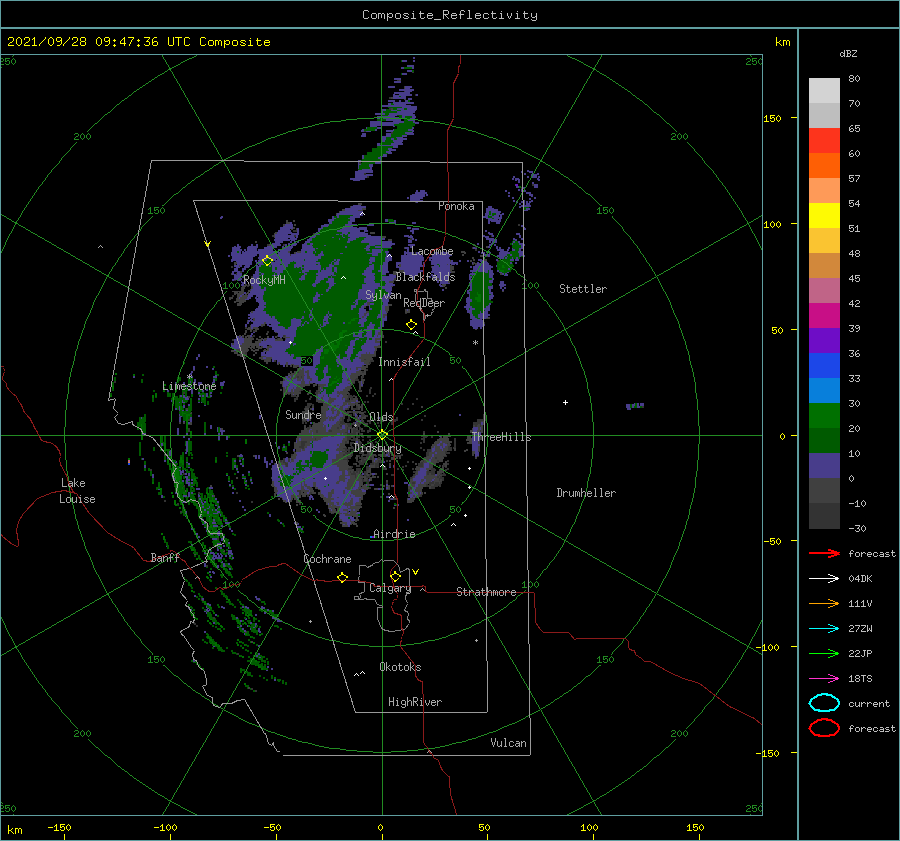The height and width of the screenshot is (841, 900).
Task: Click the Cochrane town label
Action: 327,559
